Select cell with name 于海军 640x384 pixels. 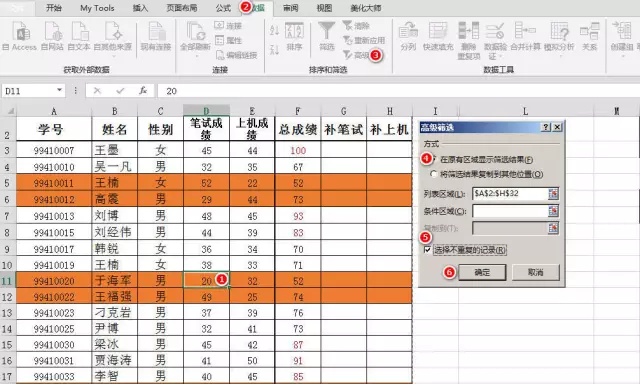tap(115, 280)
